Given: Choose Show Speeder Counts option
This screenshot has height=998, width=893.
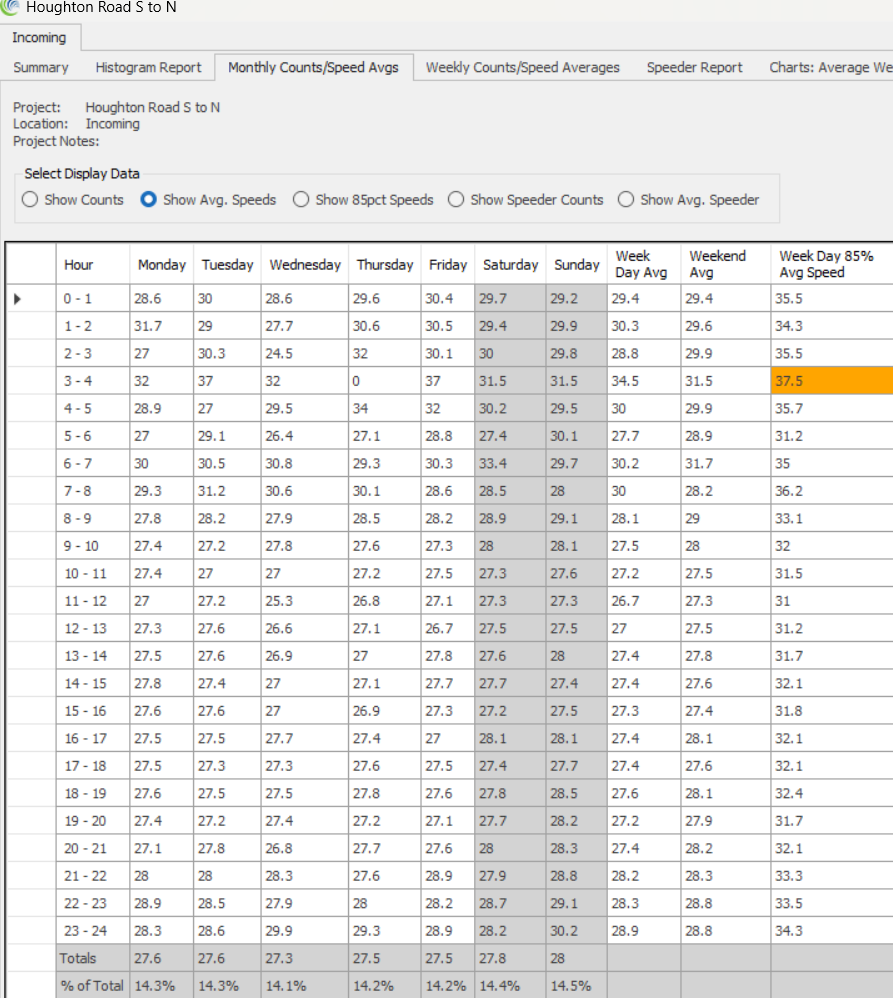Looking at the screenshot, I should 456,200.
